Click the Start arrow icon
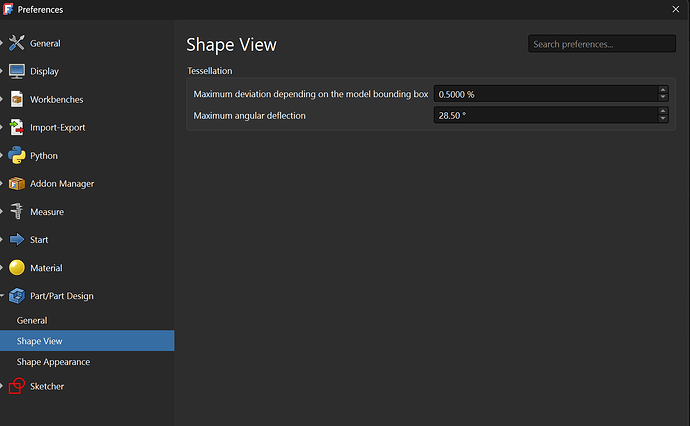690x426 pixels. tap(17, 239)
